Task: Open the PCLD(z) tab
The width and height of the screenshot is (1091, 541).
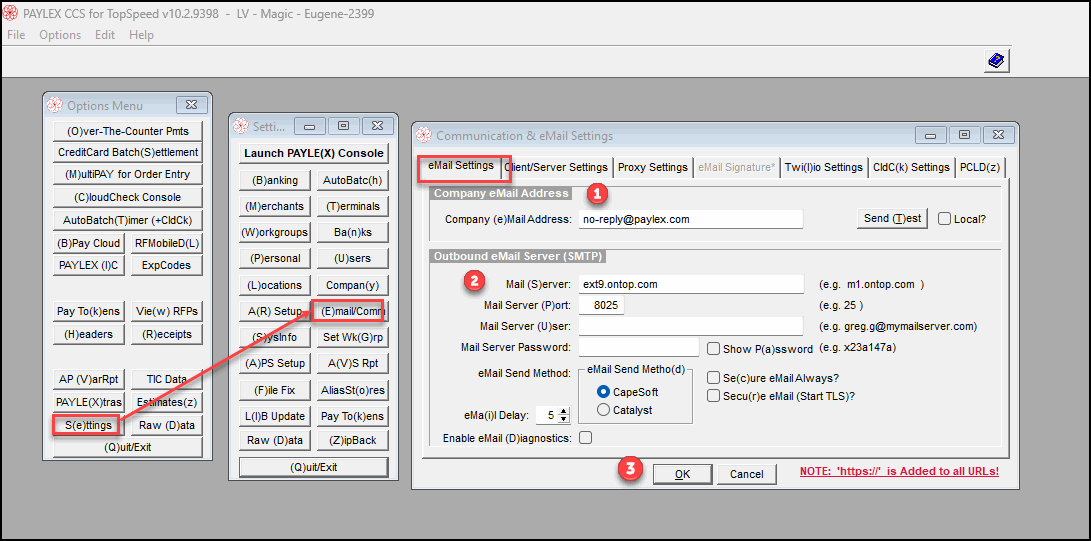Action: pos(980,167)
